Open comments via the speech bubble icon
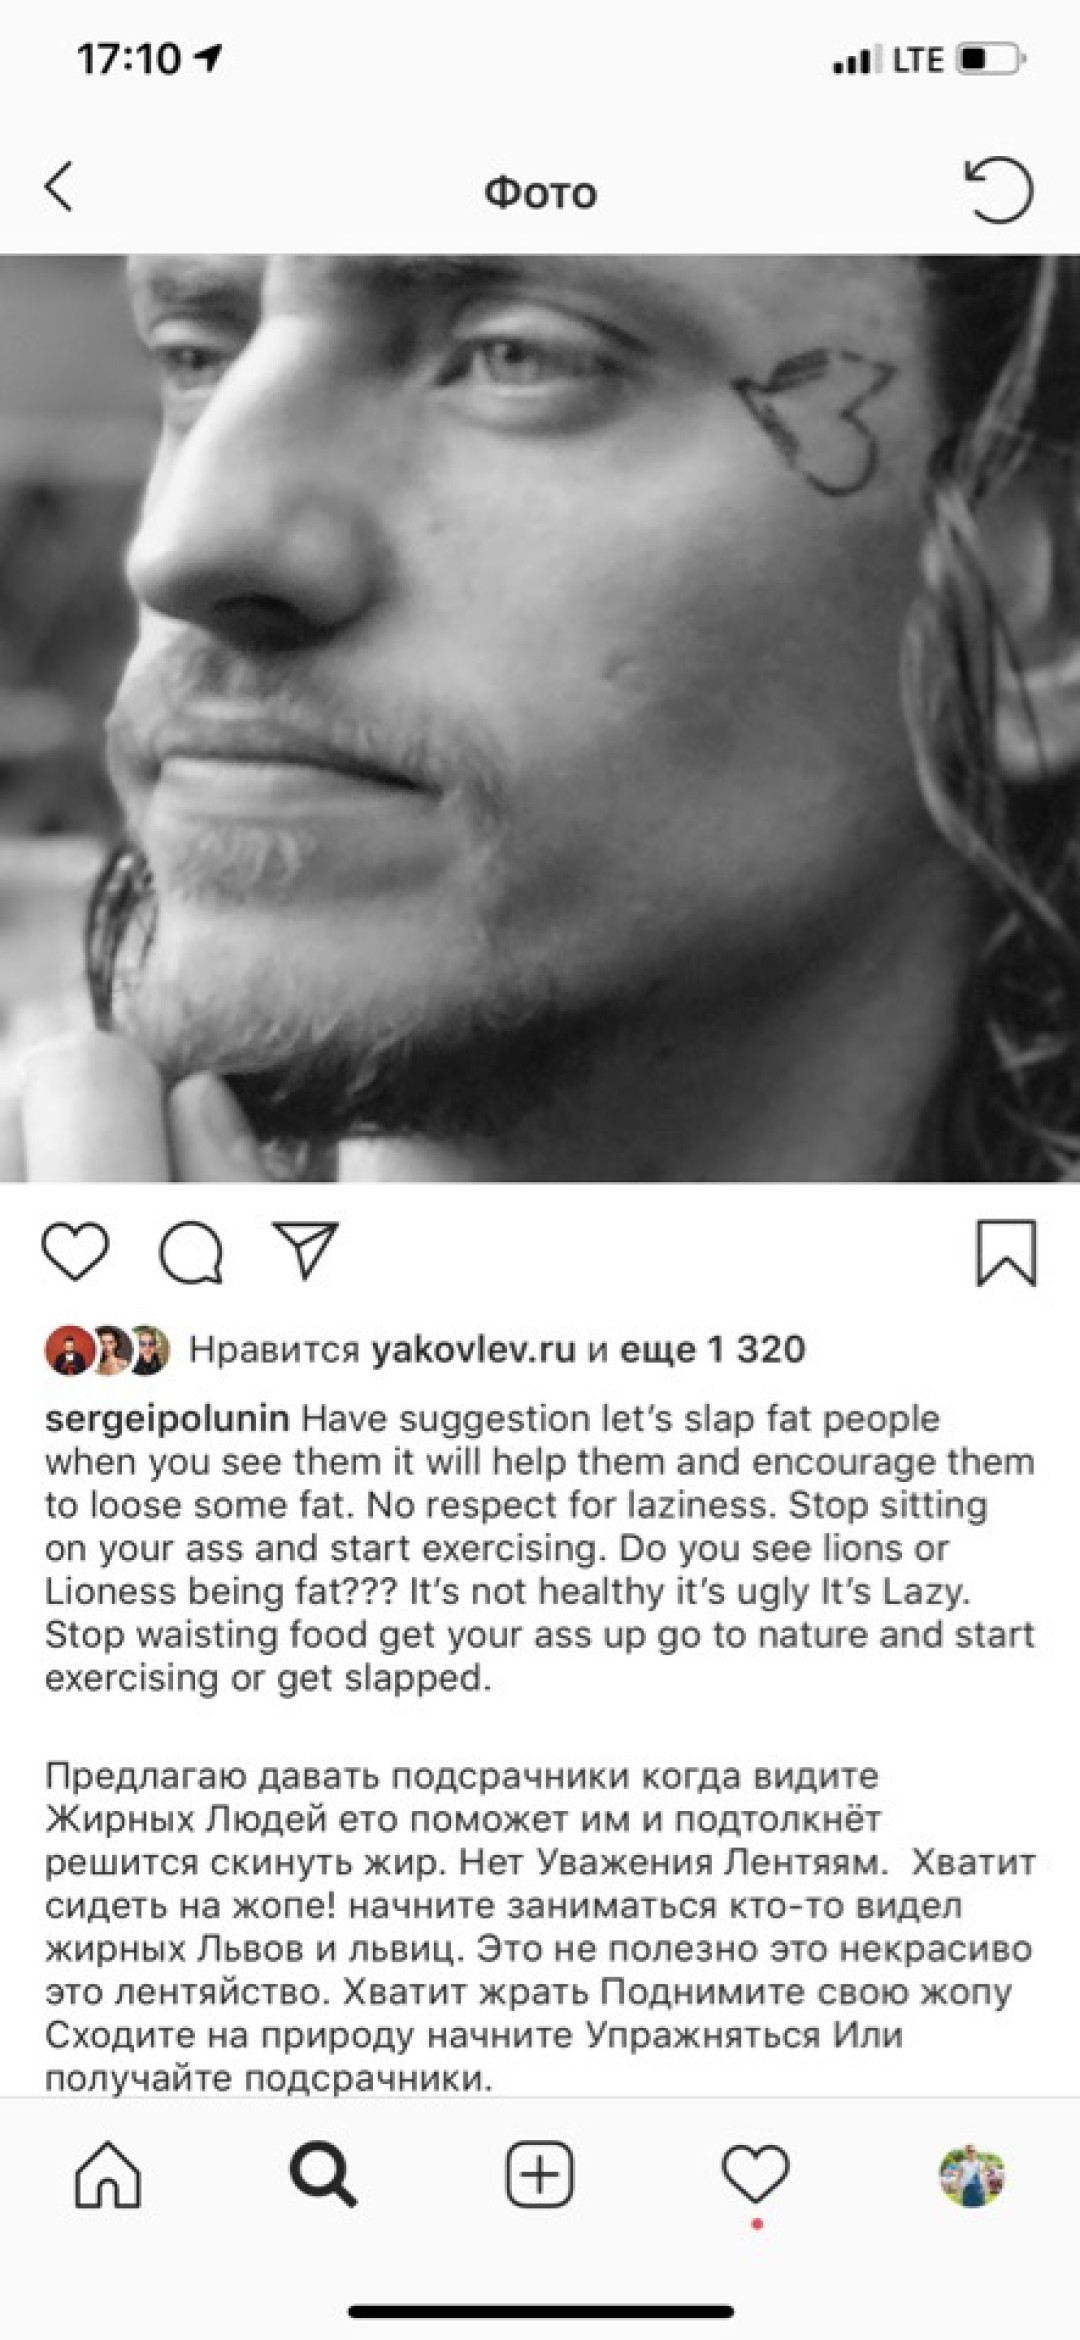Image resolution: width=1080 pixels, height=2340 pixels. [x=191, y=1252]
